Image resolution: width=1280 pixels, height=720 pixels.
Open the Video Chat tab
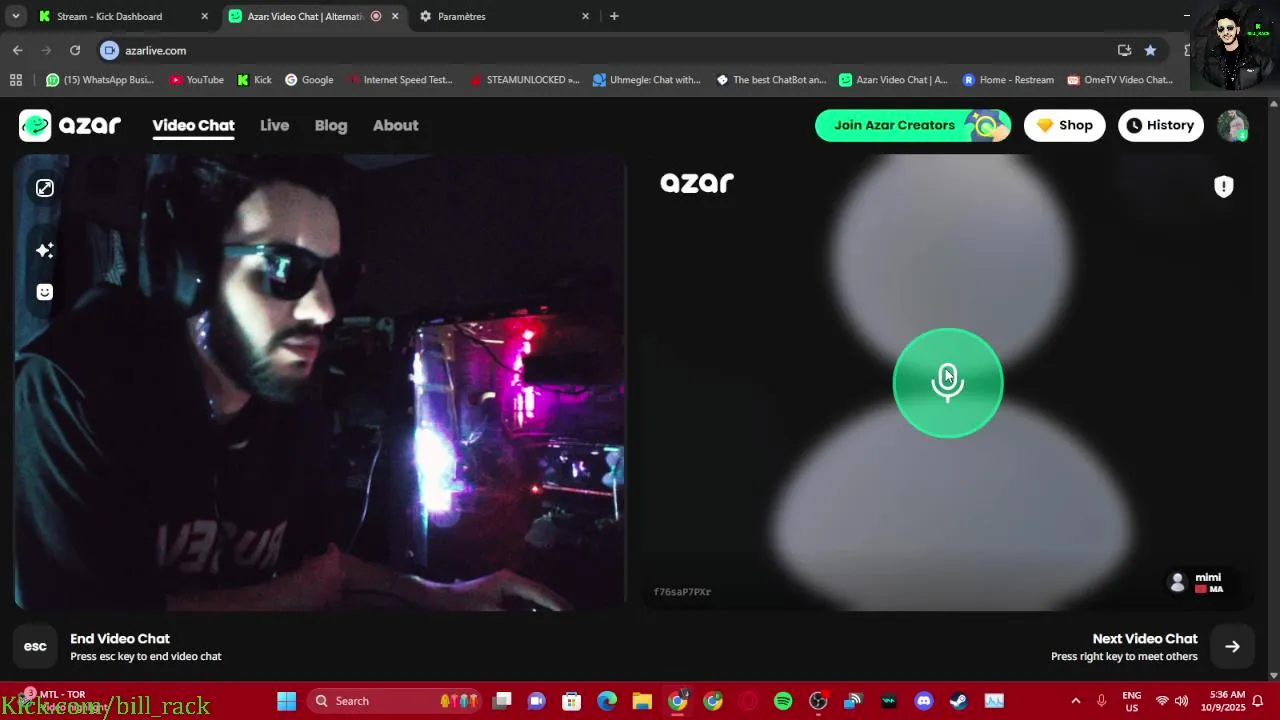pos(193,125)
